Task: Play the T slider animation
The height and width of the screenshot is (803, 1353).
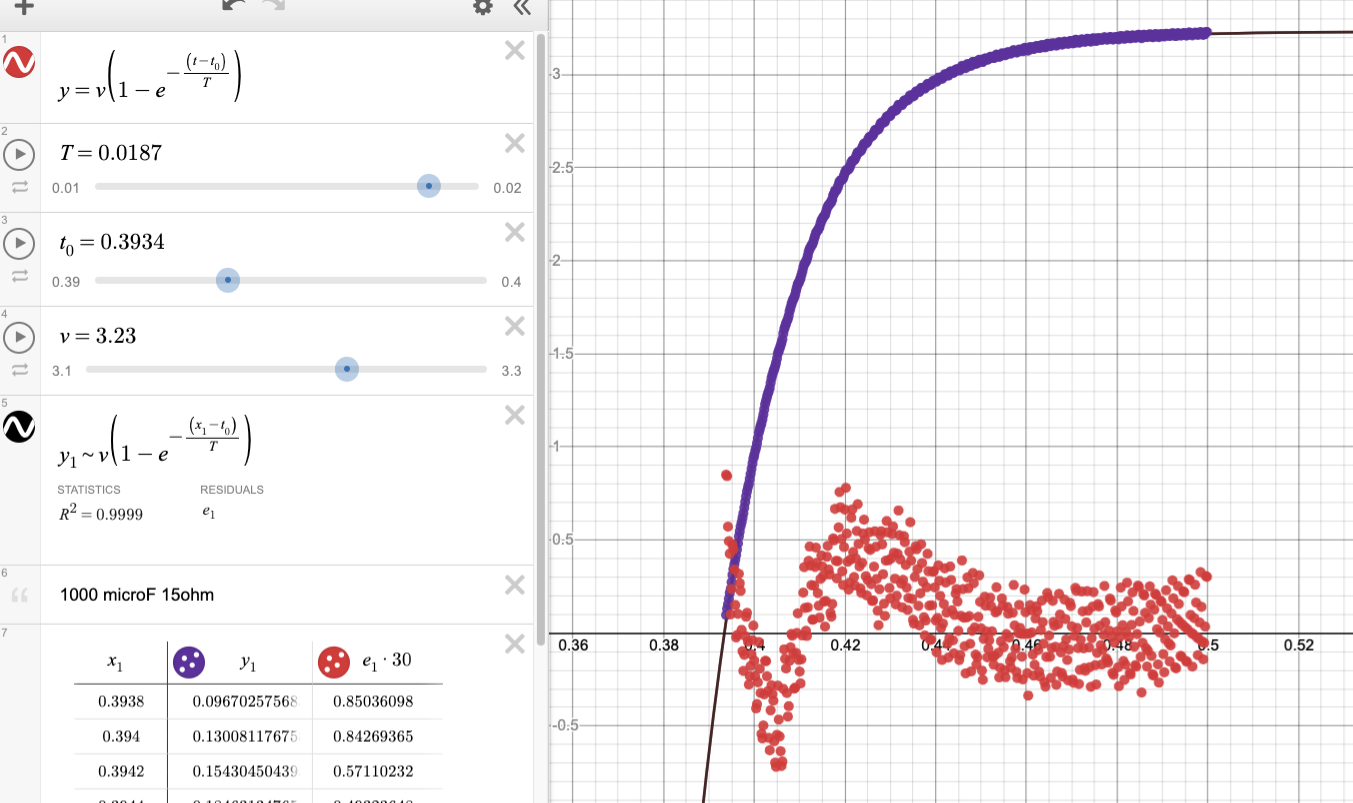Action: point(19,154)
